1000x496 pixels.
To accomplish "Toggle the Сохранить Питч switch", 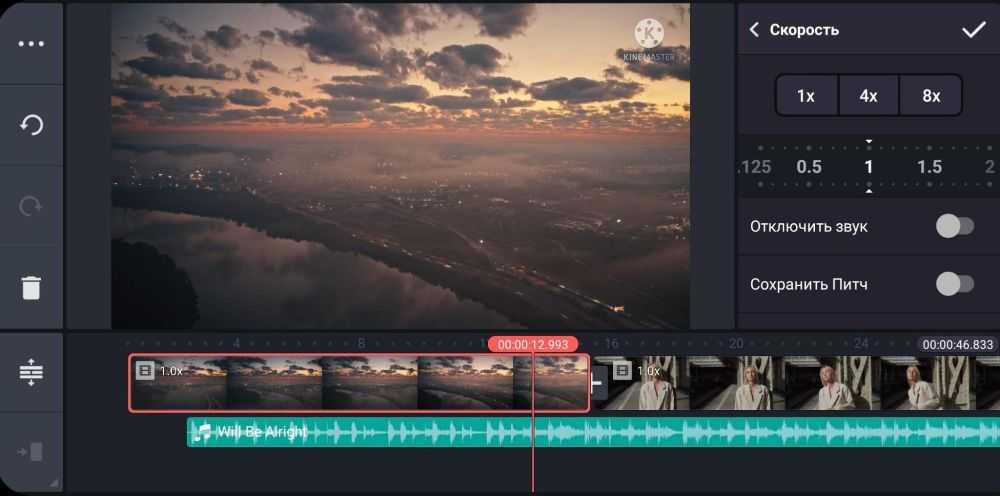I will [954, 284].
